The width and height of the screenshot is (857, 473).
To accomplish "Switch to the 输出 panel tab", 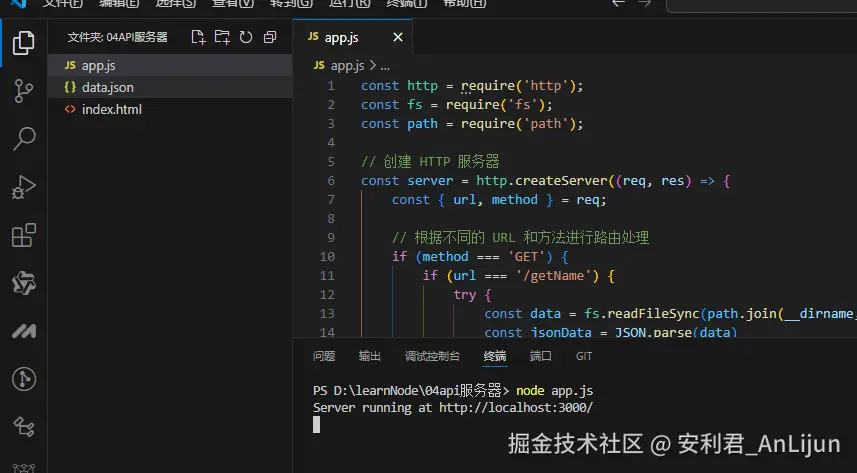I will click(369, 356).
